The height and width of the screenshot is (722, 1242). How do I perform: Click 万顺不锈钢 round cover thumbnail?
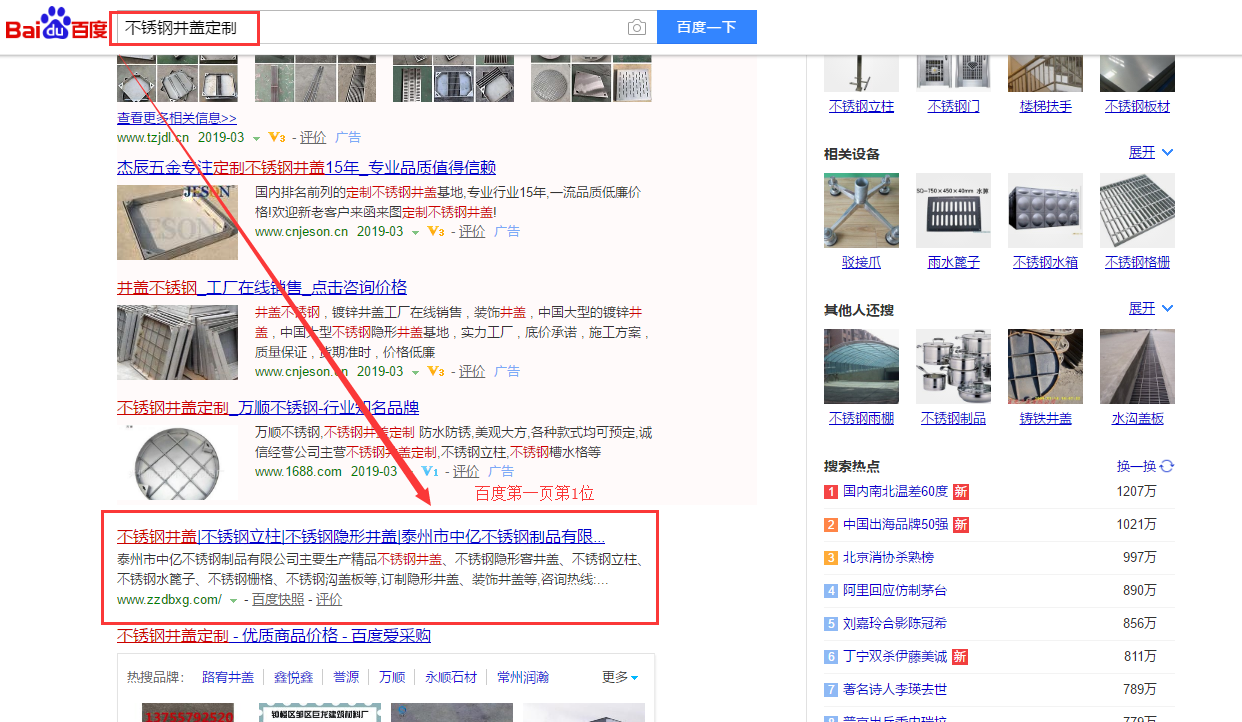pos(178,462)
